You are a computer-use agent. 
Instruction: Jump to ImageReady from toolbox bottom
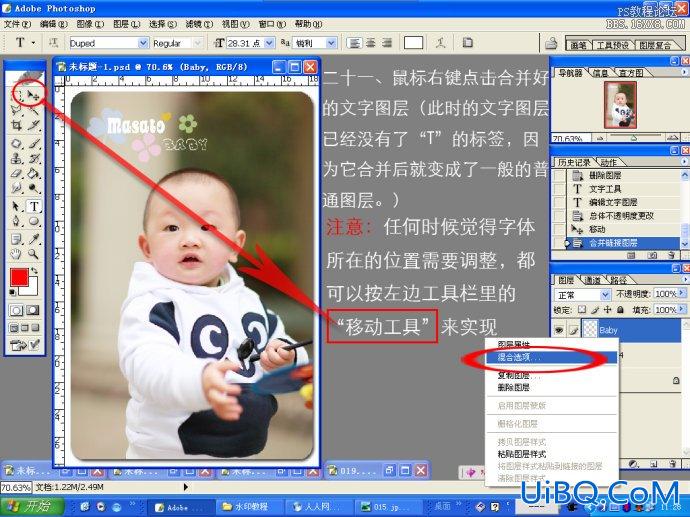pyautogui.click(x=25, y=345)
